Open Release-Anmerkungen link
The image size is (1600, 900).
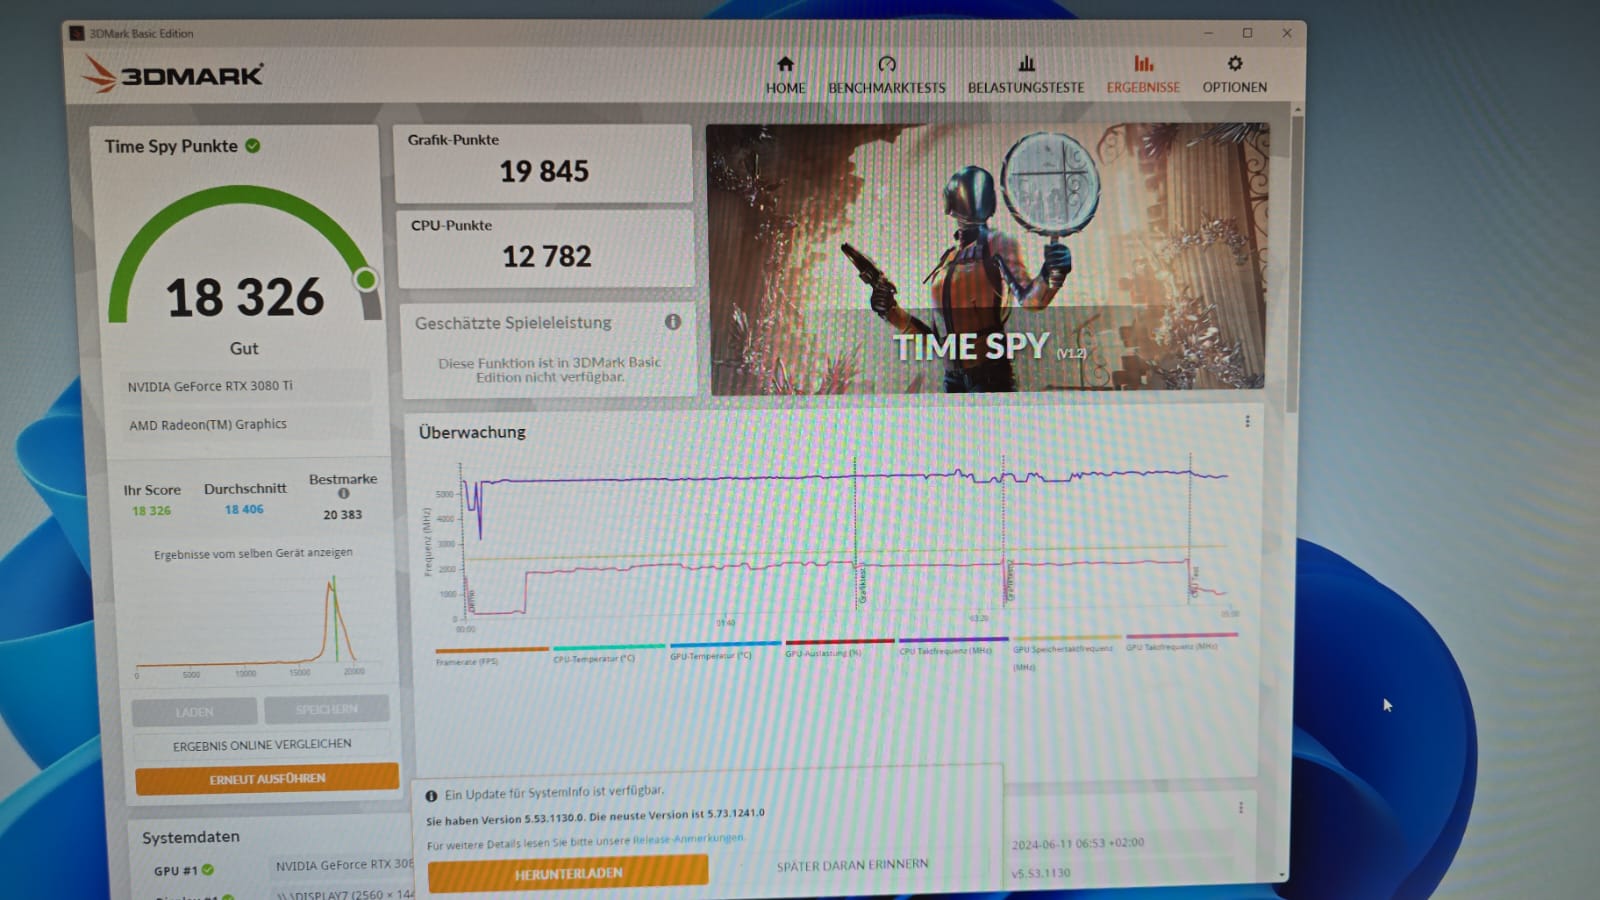click(x=688, y=839)
